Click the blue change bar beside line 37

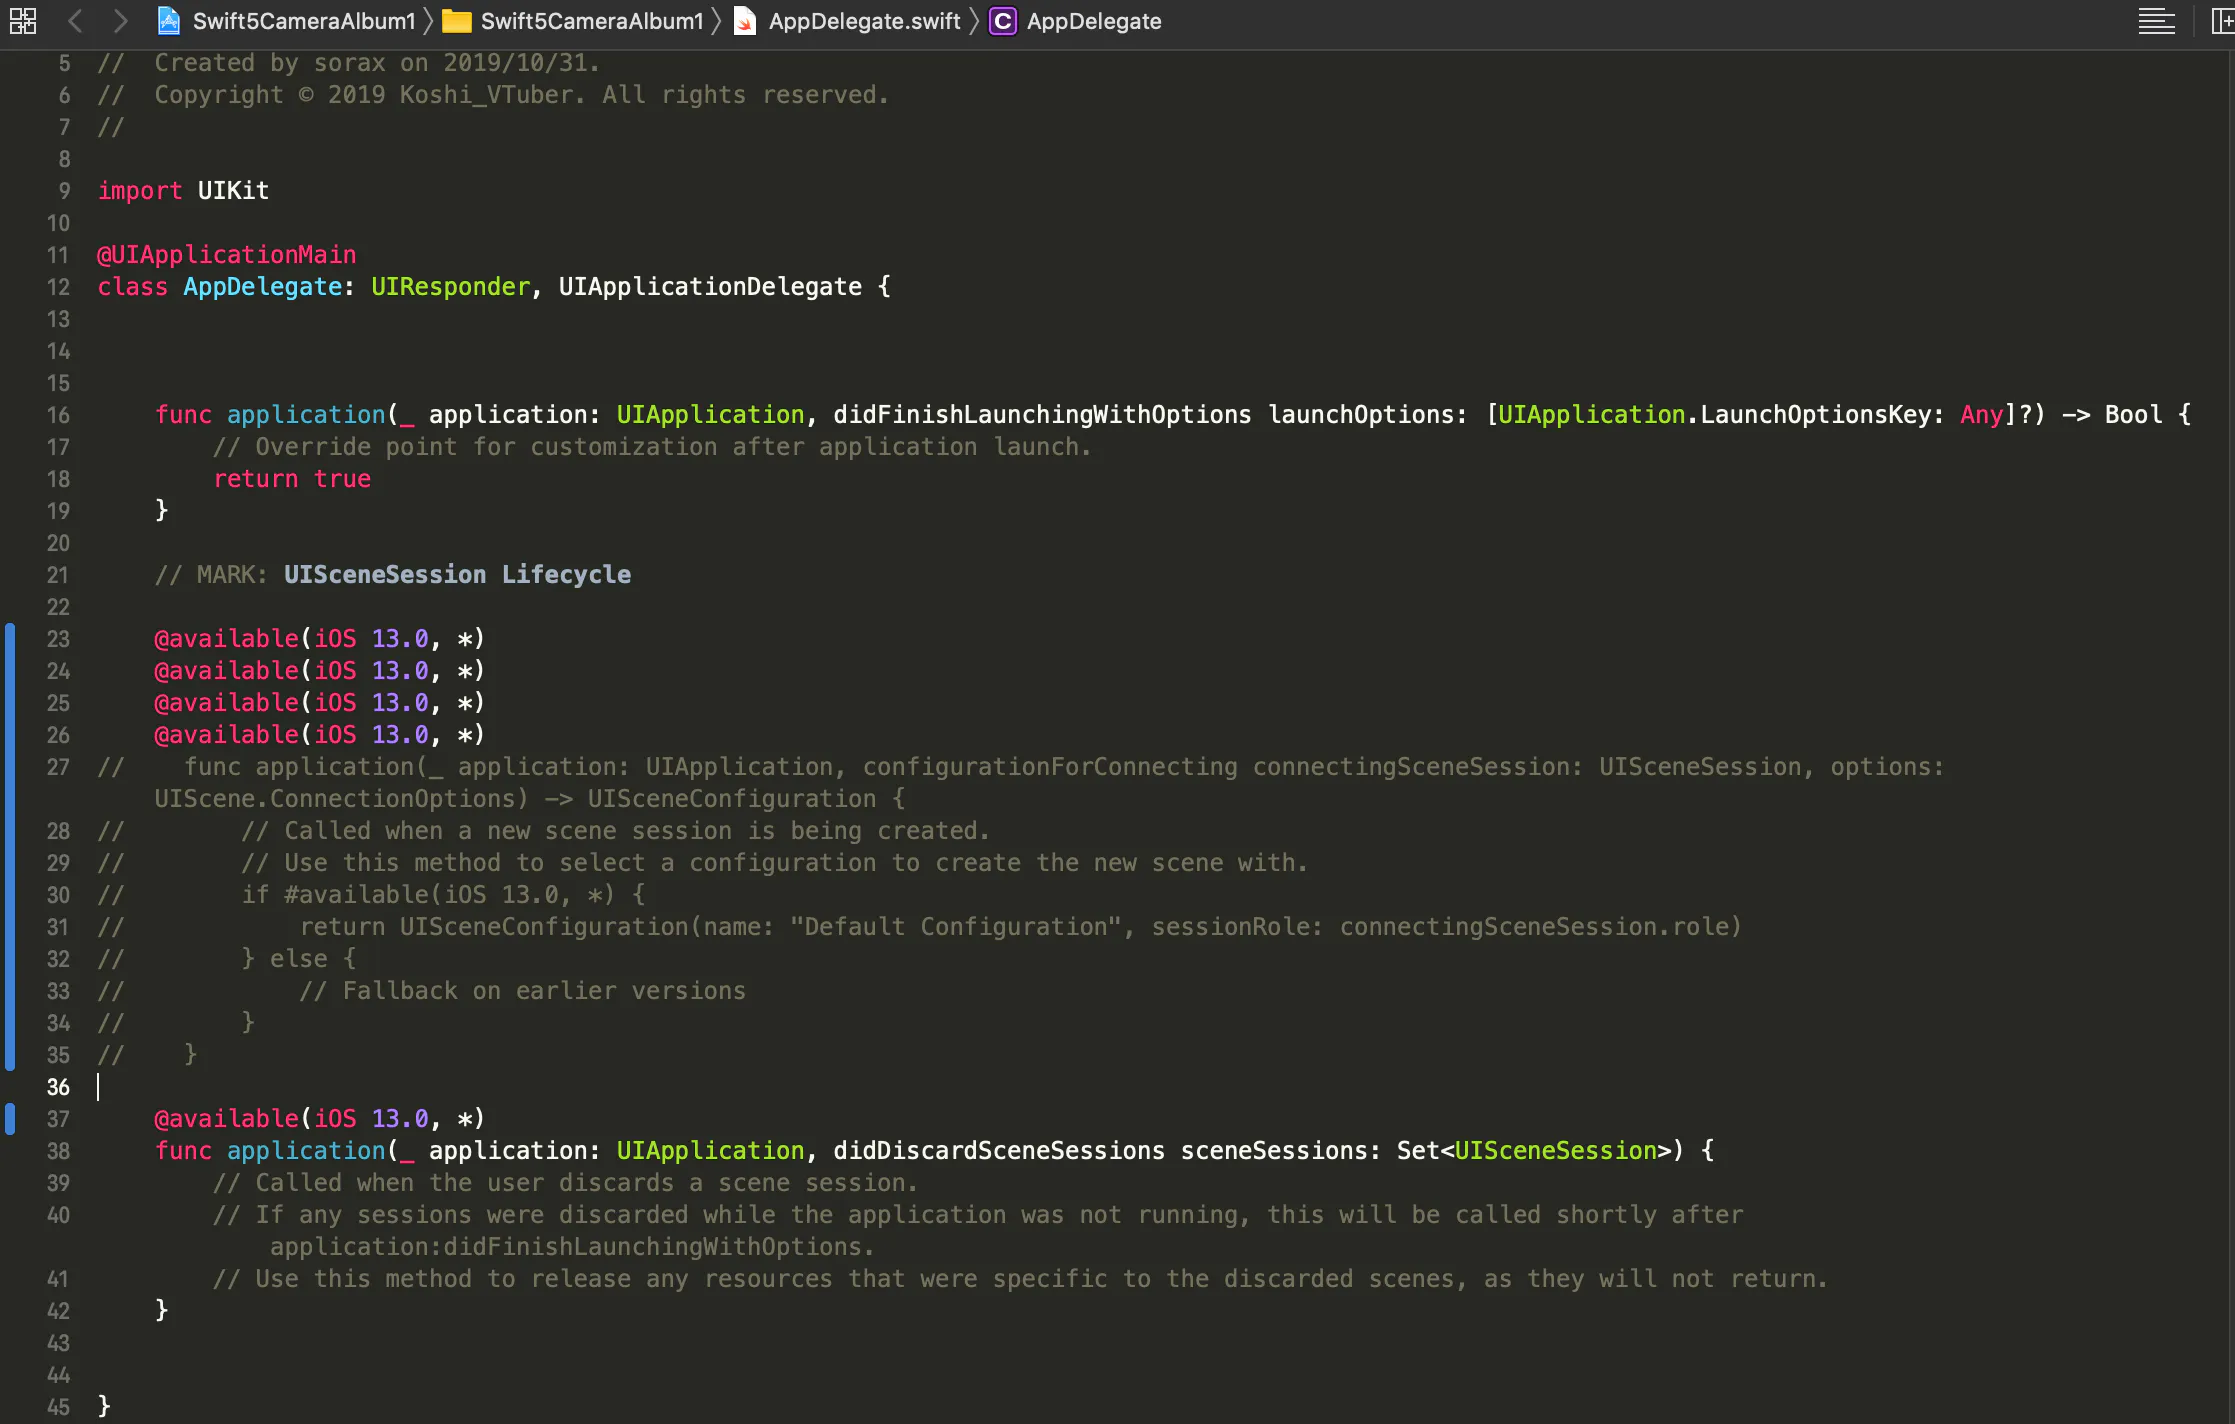point(10,1119)
